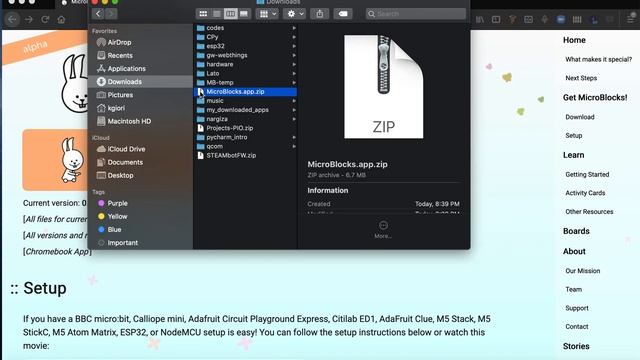
Task: Open 'What makes it special?' link
Action: coord(598,59)
